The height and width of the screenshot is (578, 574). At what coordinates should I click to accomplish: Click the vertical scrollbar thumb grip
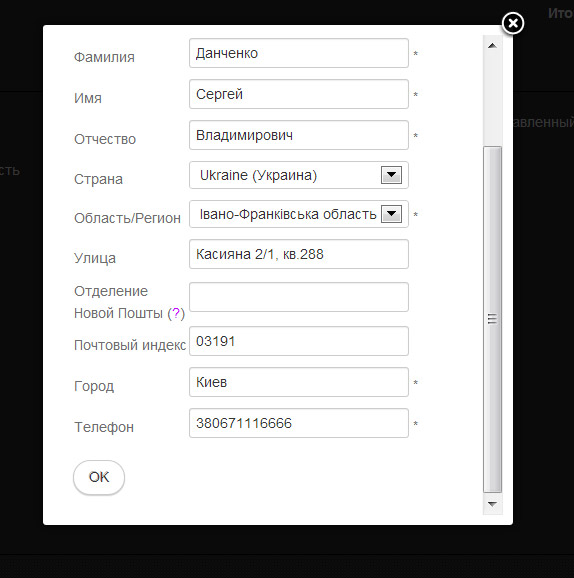click(x=492, y=319)
